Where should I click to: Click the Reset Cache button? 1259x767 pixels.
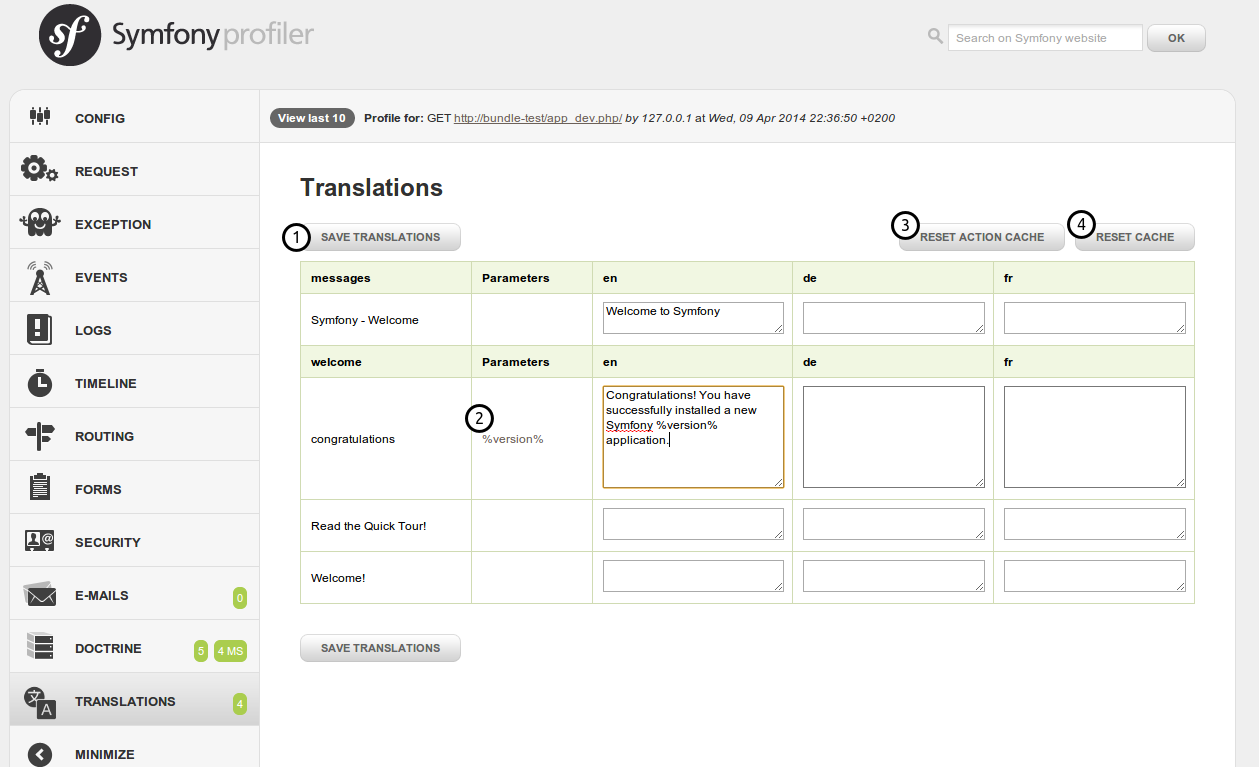[1135, 237]
